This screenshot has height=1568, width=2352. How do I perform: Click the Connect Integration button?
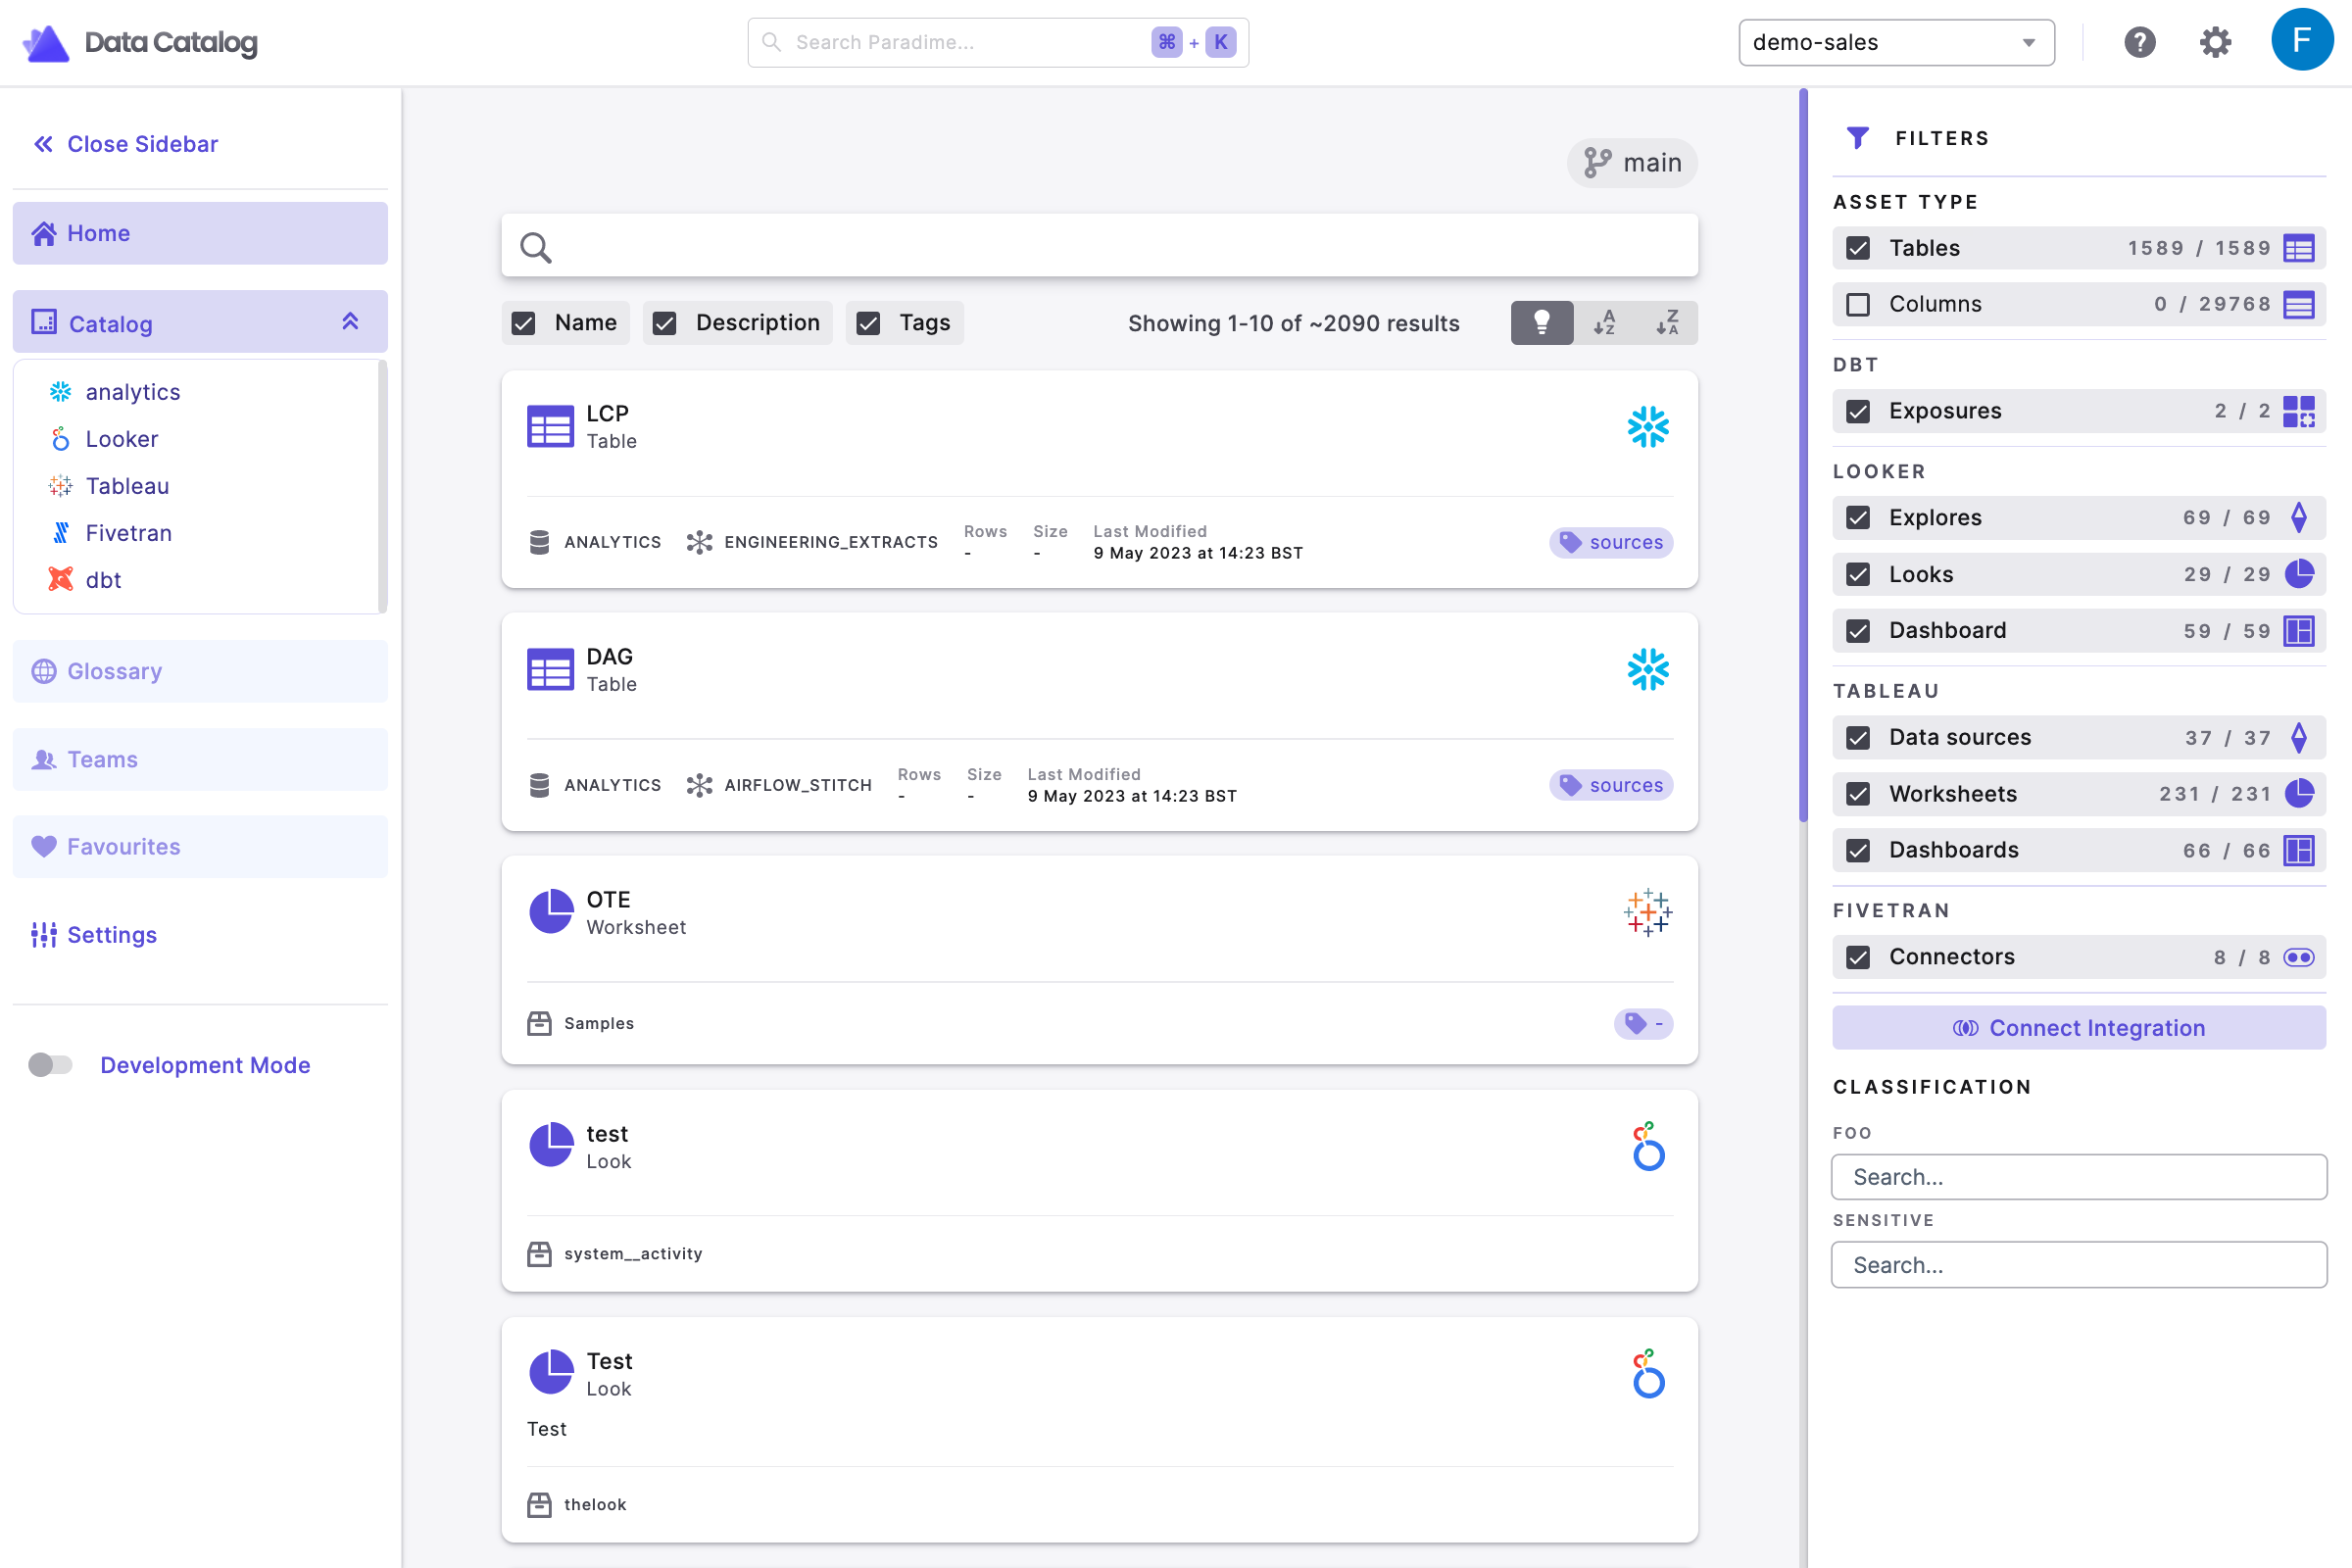coord(2079,1028)
